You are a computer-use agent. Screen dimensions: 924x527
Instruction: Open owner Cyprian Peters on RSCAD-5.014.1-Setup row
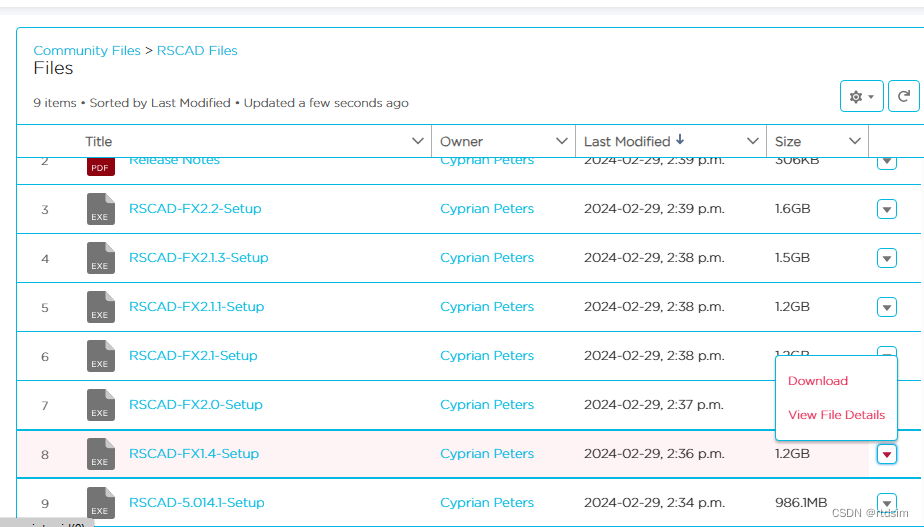pyautogui.click(x=487, y=502)
